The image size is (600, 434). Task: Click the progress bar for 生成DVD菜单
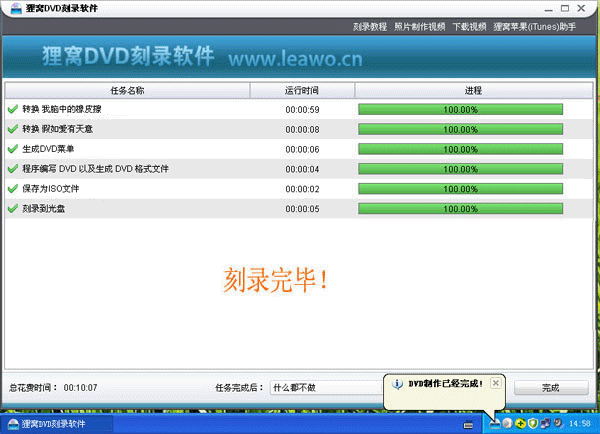pos(460,149)
